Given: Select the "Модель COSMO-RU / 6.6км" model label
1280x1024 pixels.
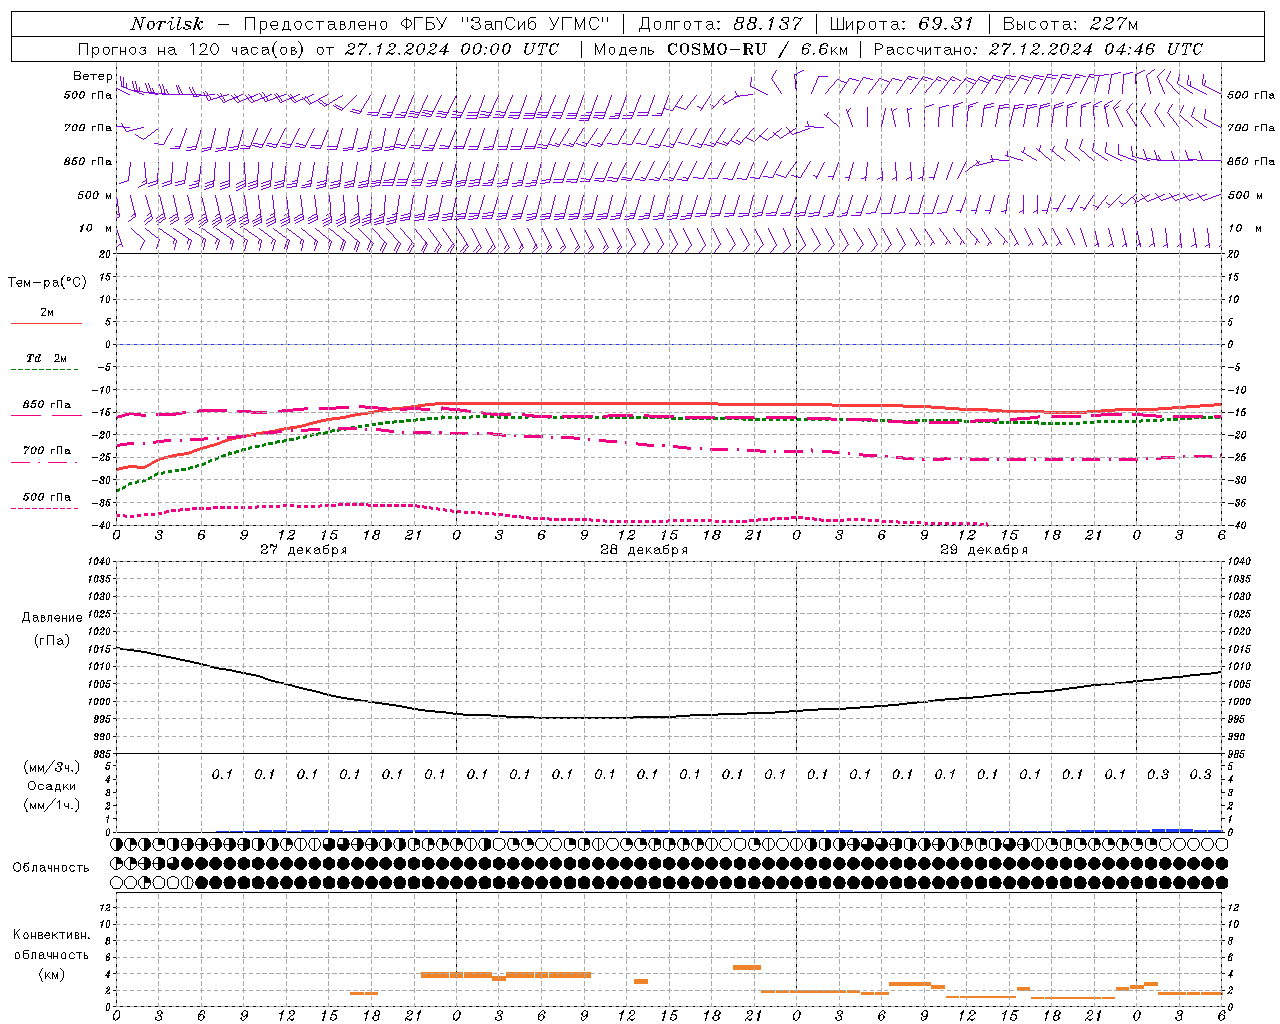Looking at the screenshot, I should [x=720, y=49].
